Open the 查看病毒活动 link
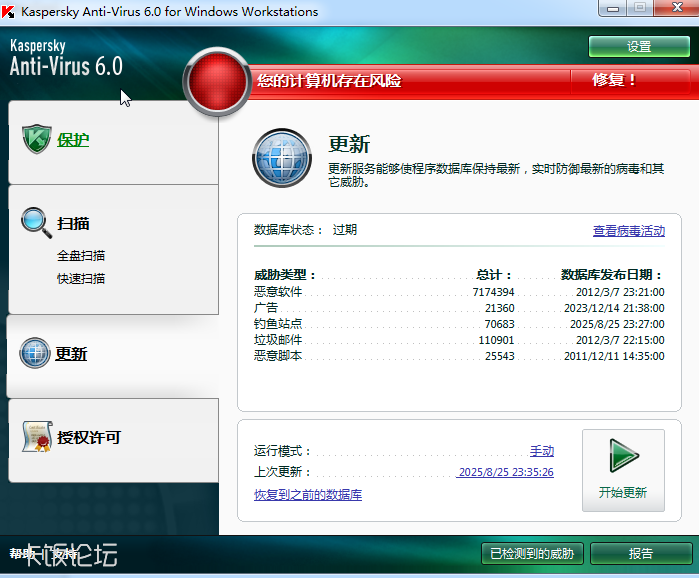Image resolution: width=699 pixels, height=578 pixels. click(x=628, y=231)
